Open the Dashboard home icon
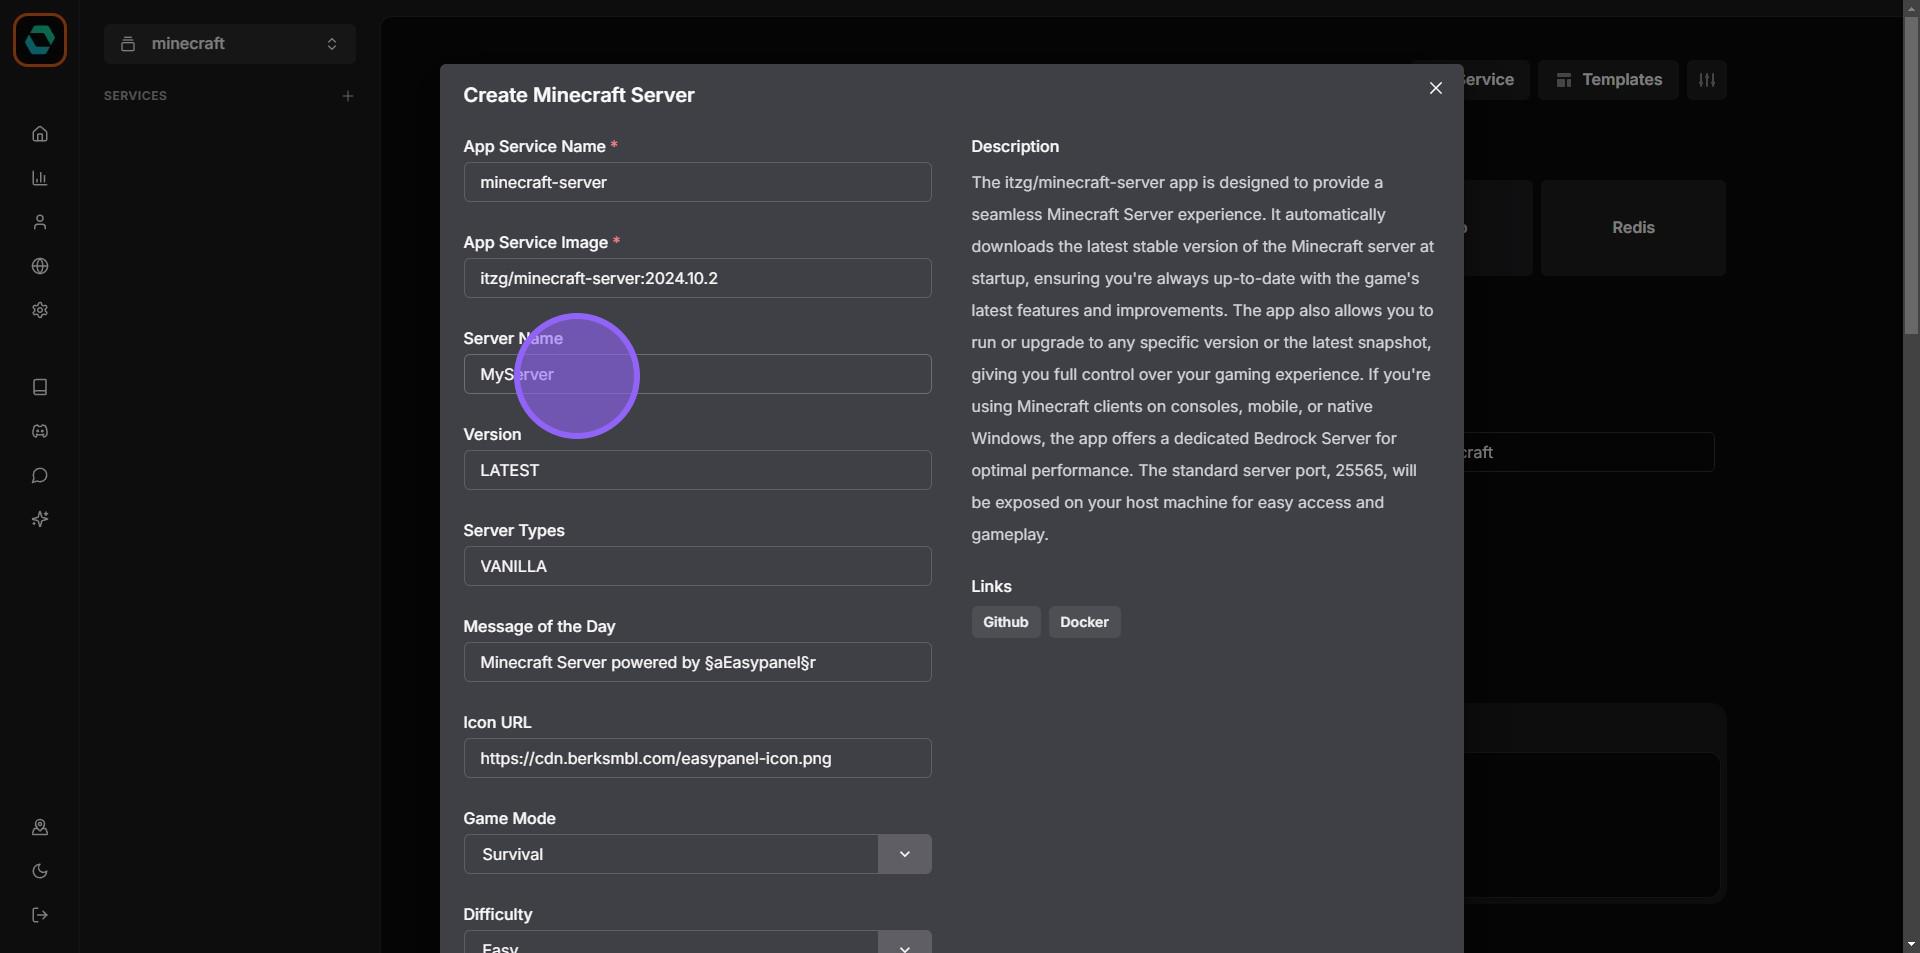Image resolution: width=1920 pixels, height=953 pixels. tap(40, 134)
